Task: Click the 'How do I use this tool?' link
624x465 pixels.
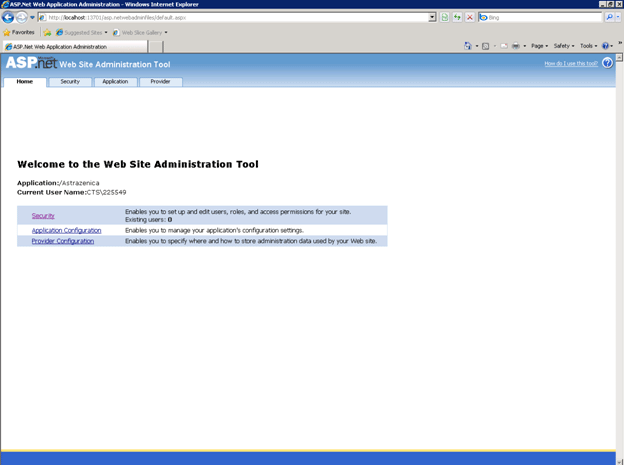Action: [x=571, y=63]
